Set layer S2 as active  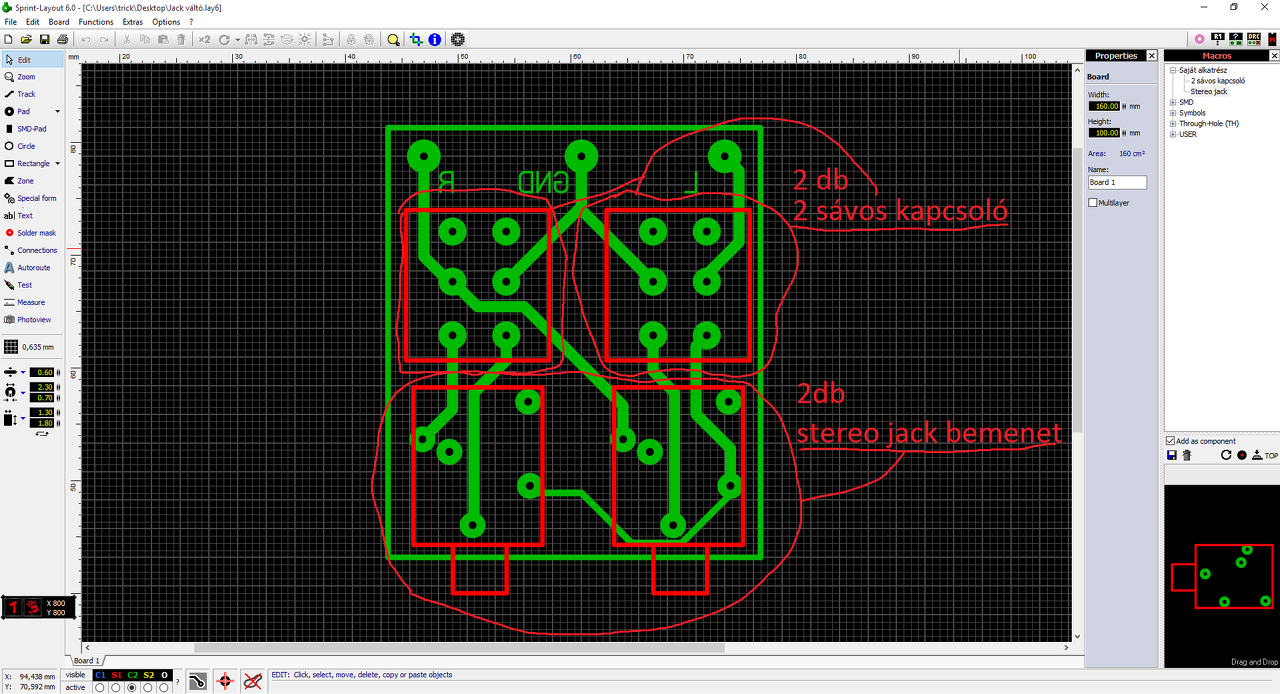click(148, 688)
